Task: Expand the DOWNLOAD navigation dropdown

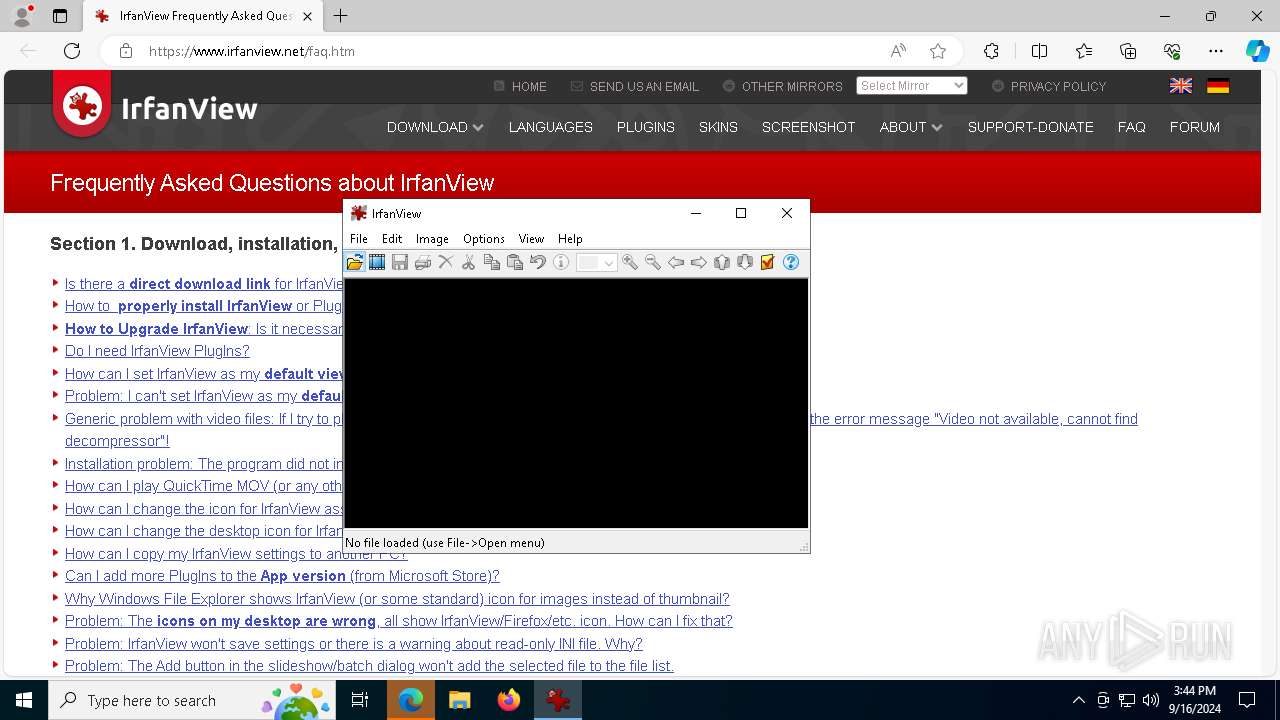Action: pyautogui.click(x=435, y=127)
